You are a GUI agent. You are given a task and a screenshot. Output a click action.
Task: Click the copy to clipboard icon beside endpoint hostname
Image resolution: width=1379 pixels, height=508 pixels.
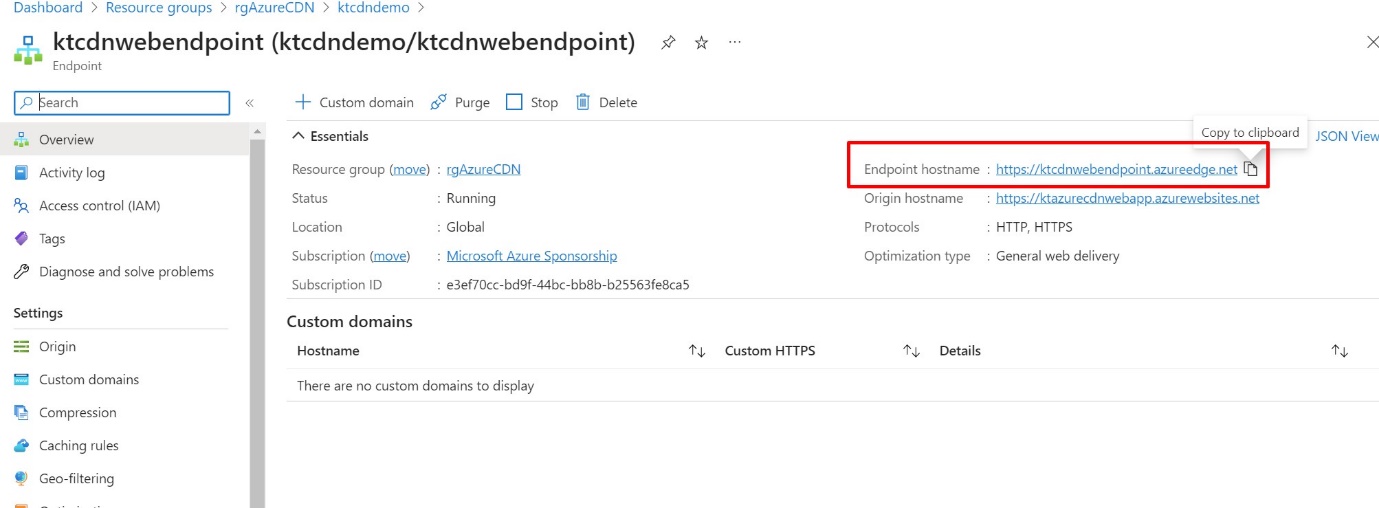pyautogui.click(x=1250, y=169)
